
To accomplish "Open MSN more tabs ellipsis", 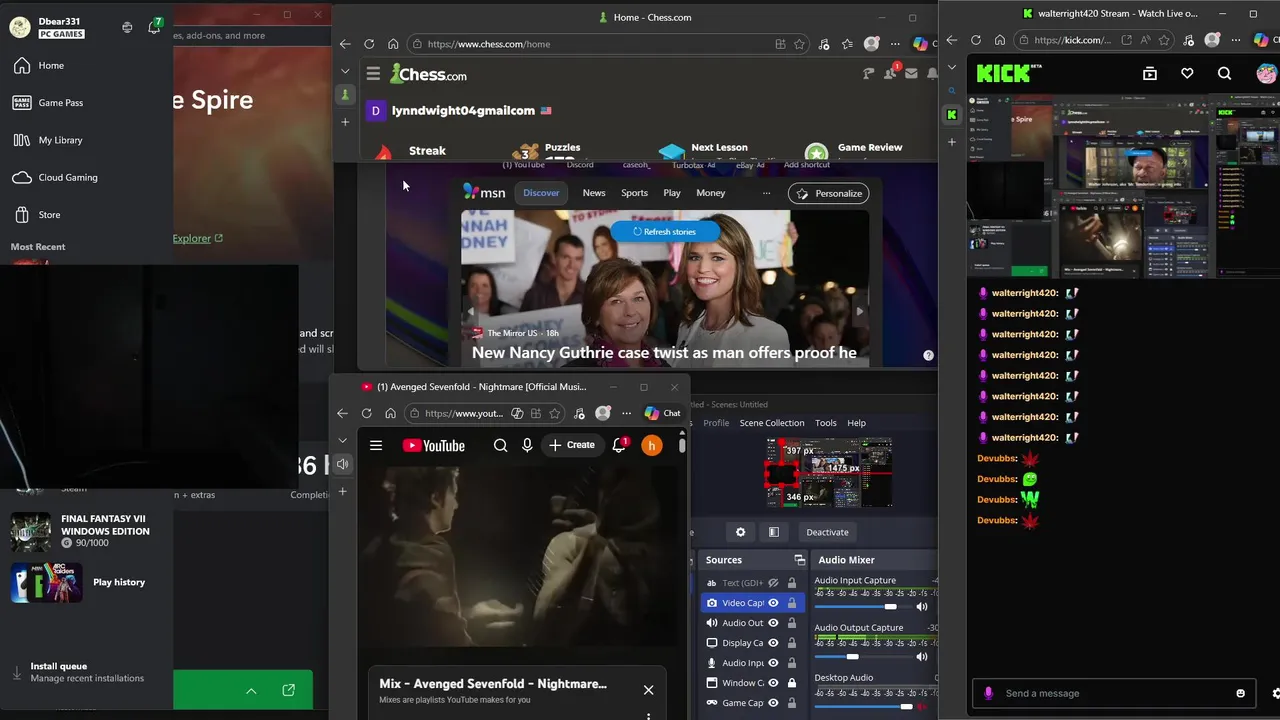I will coord(767,193).
